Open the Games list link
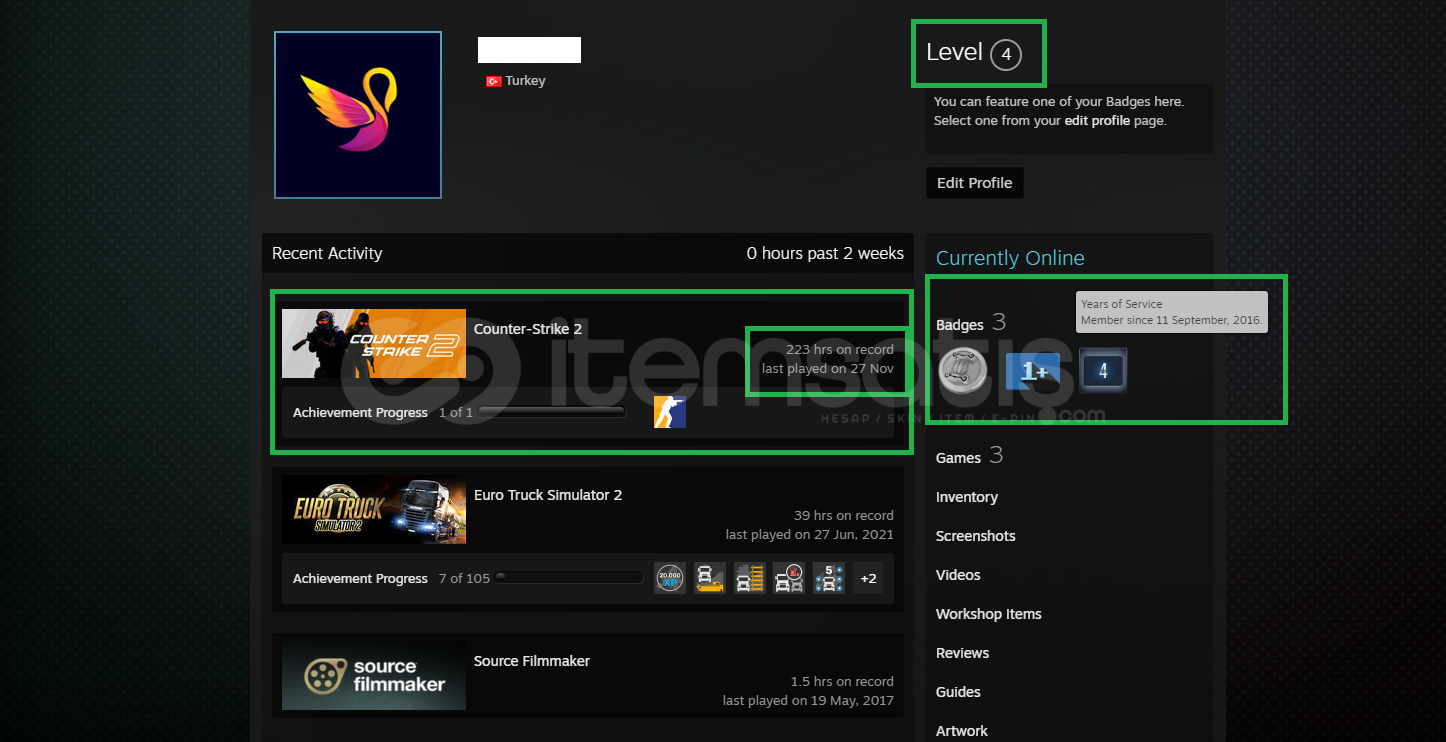 pyautogui.click(x=958, y=458)
